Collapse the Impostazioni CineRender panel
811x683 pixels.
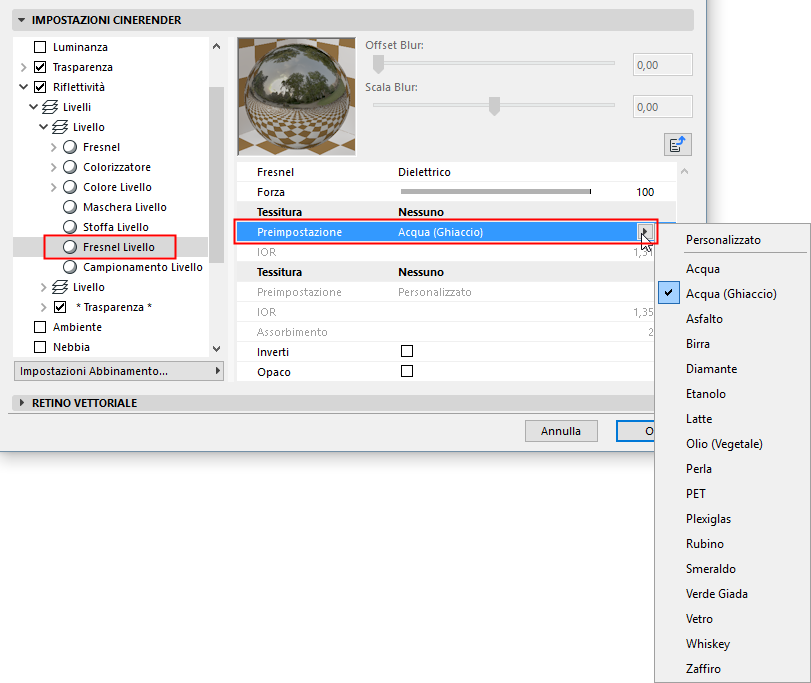[x=21, y=20]
